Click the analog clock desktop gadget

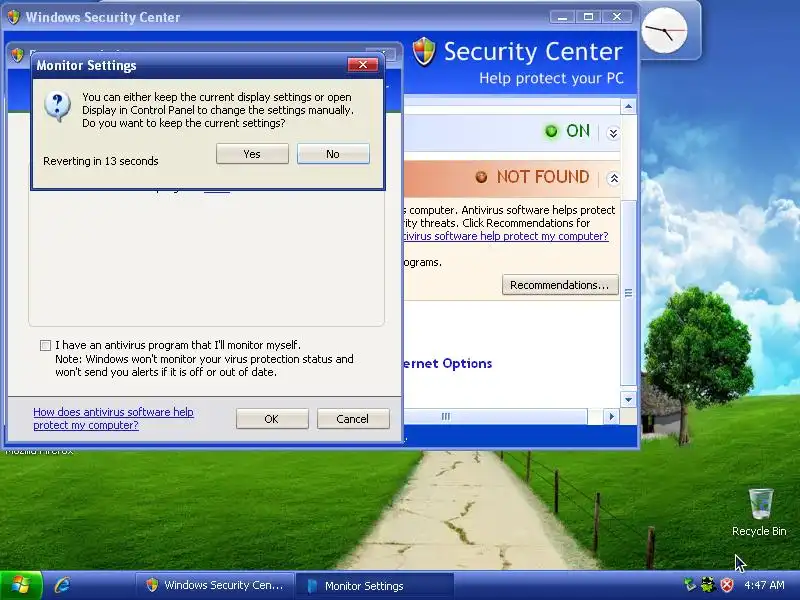coord(664,31)
